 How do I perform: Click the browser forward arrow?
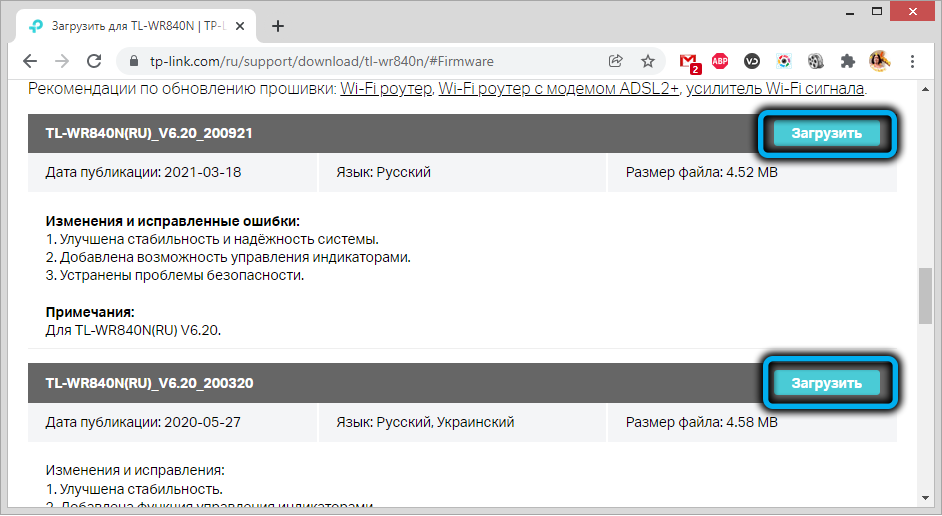point(62,61)
